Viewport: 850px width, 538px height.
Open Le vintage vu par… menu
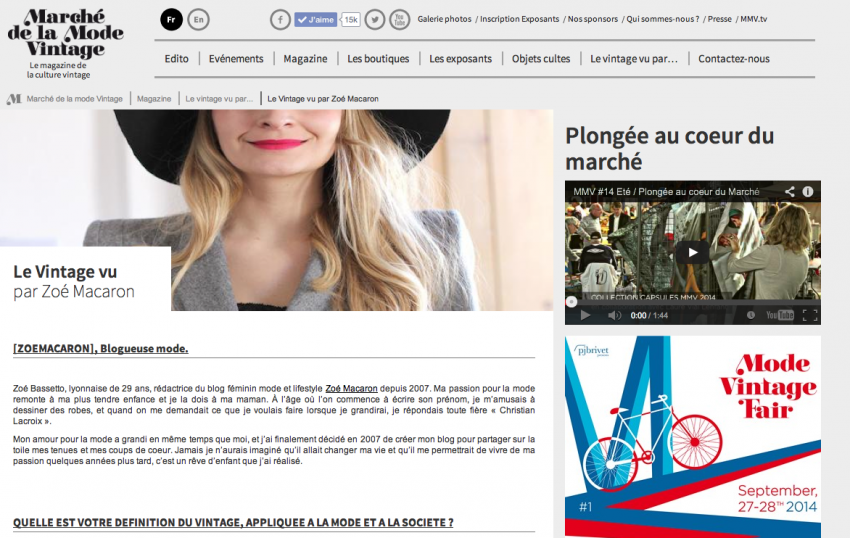coord(634,59)
